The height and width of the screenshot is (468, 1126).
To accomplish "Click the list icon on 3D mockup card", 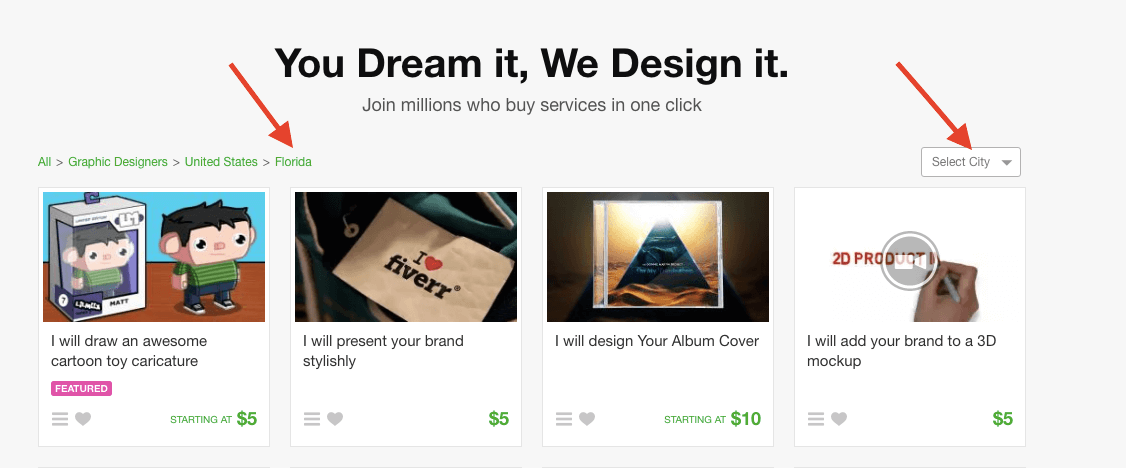I will tap(816, 419).
